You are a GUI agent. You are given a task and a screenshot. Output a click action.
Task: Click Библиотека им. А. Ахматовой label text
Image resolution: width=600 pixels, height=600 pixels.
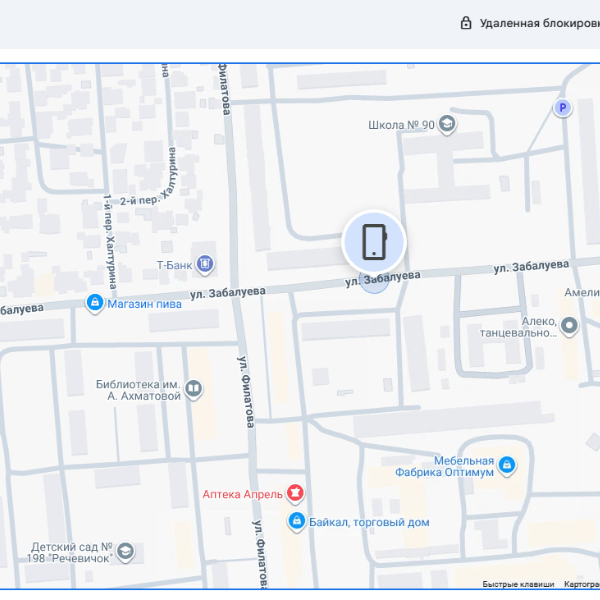[138, 390]
